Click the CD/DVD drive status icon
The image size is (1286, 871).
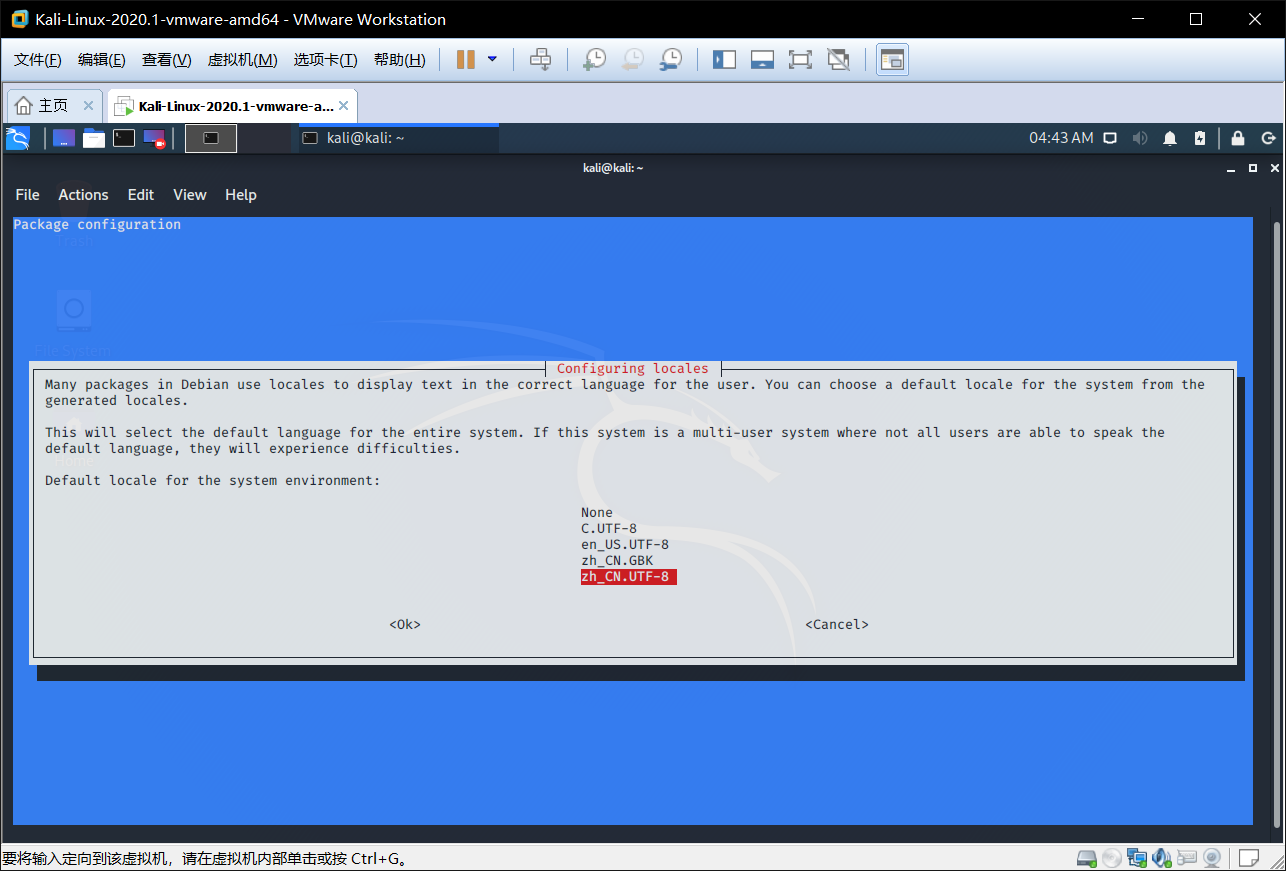pyautogui.click(x=1112, y=858)
